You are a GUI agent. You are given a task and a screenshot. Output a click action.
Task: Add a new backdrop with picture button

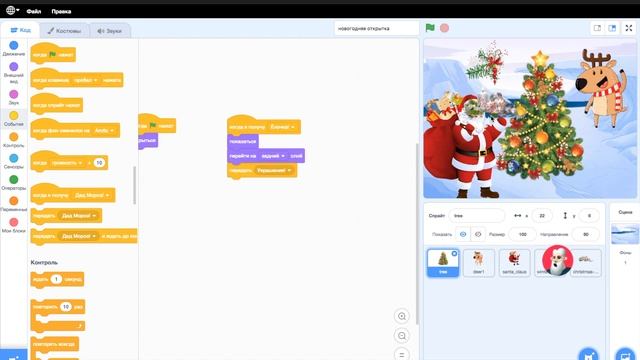tap(625, 354)
